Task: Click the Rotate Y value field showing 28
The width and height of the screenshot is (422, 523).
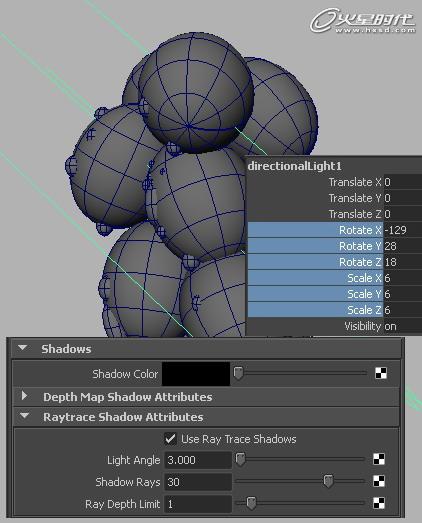Action: [x=403, y=246]
